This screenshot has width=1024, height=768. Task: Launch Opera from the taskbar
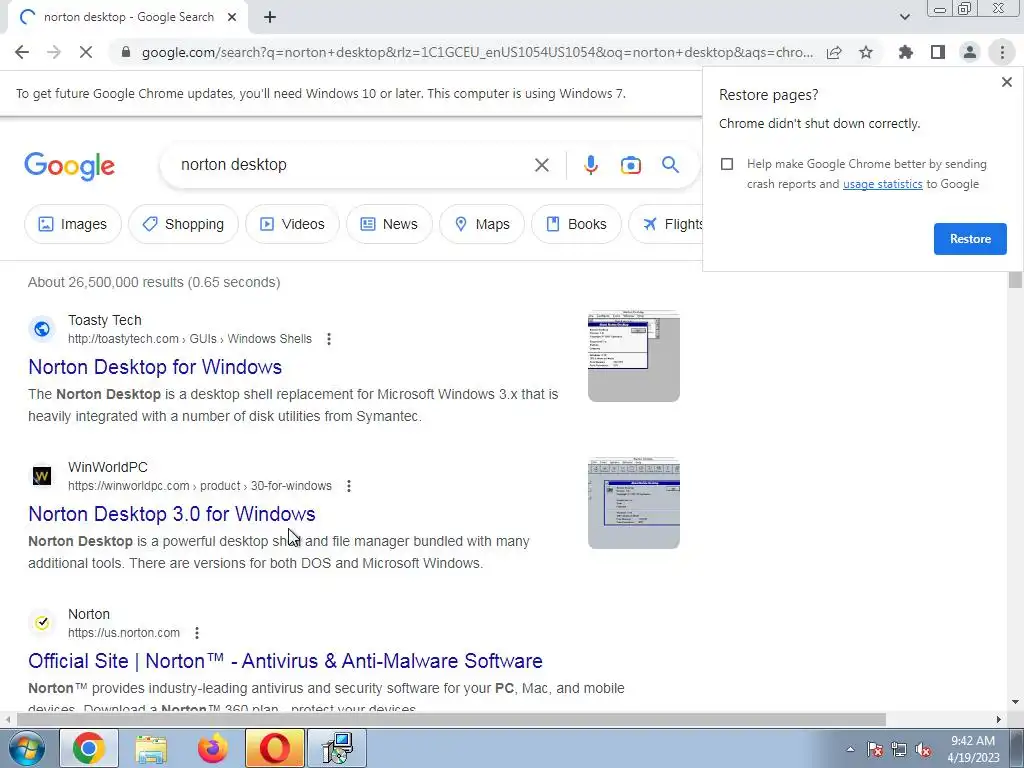pyautogui.click(x=275, y=748)
